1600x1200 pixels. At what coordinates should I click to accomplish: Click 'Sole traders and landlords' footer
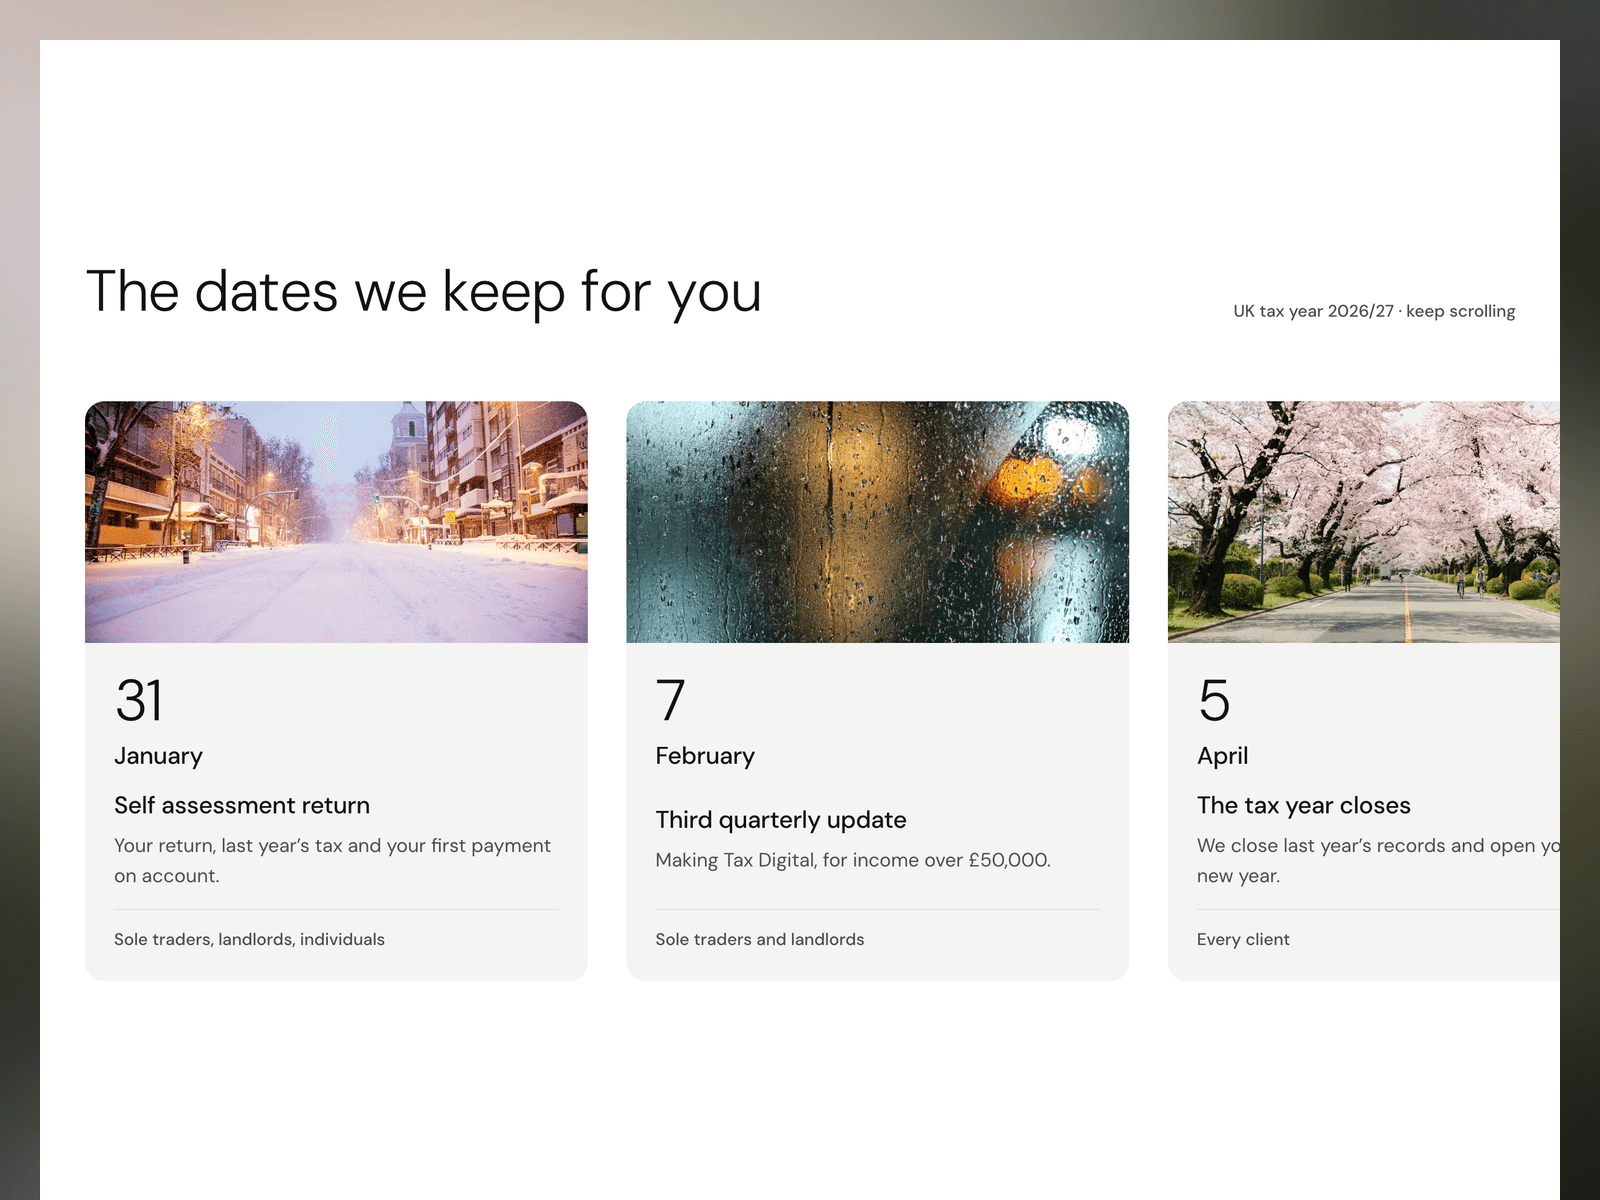point(760,939)
